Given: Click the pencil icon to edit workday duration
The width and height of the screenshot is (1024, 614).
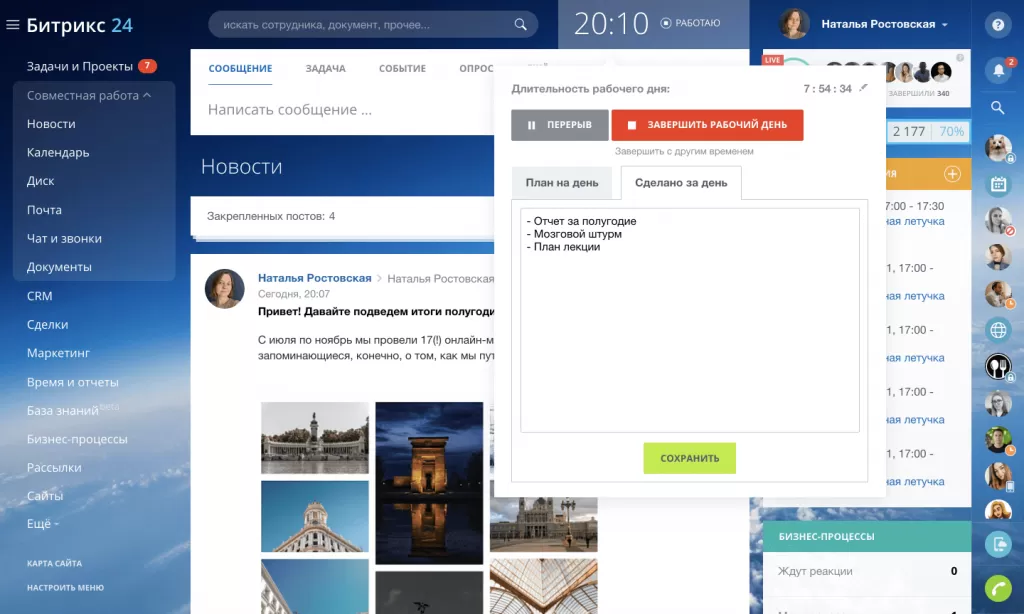Looking at the screenshot, I should (864, 88).
